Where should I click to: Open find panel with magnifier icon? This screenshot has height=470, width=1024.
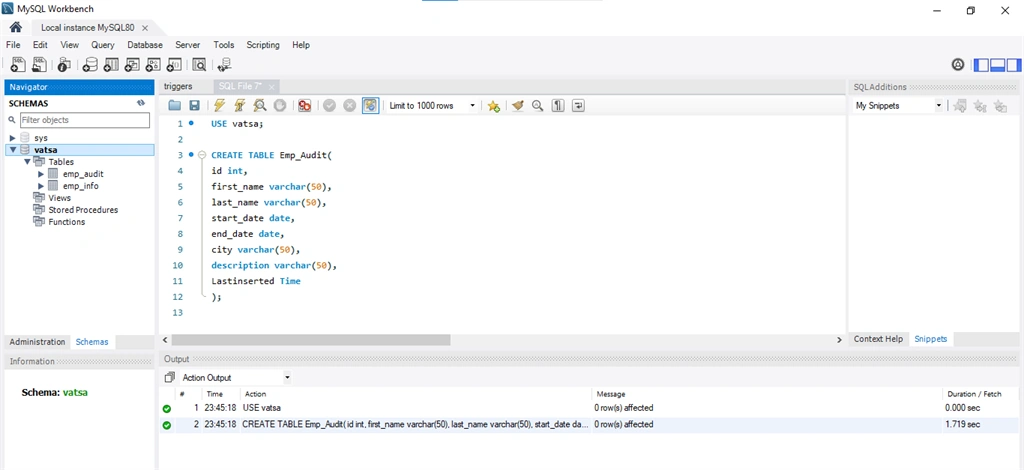(x=537, y=106)
